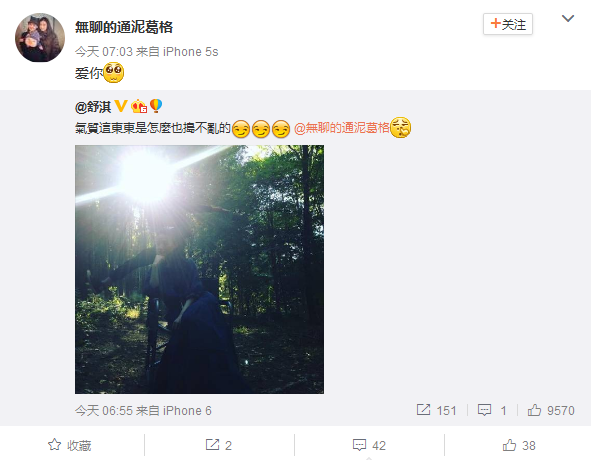This screenshot has height=460, width=591.
Task: Open the @舒淇 username link
Action: point(93,107)
